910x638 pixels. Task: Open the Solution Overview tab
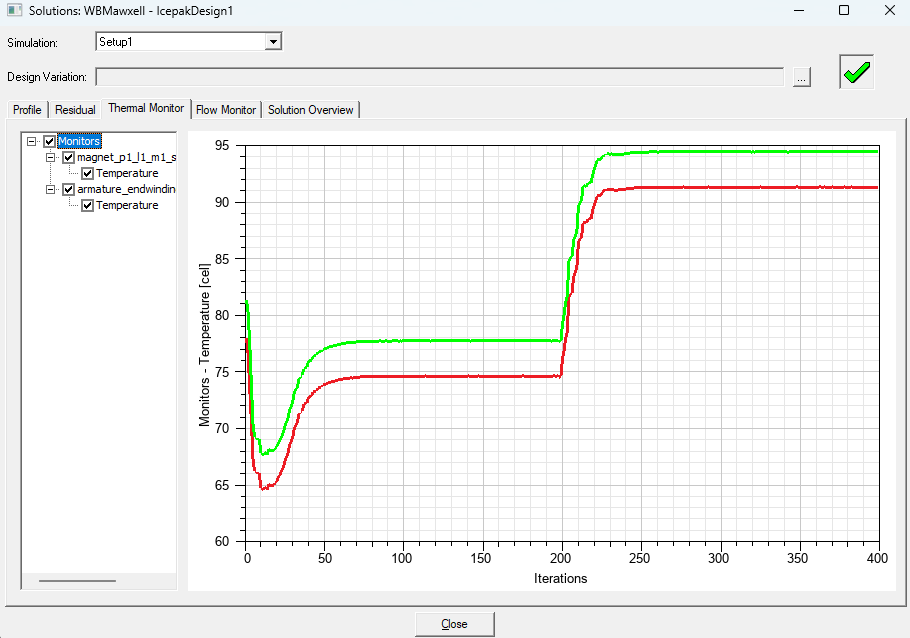click(x=310, y=110)
